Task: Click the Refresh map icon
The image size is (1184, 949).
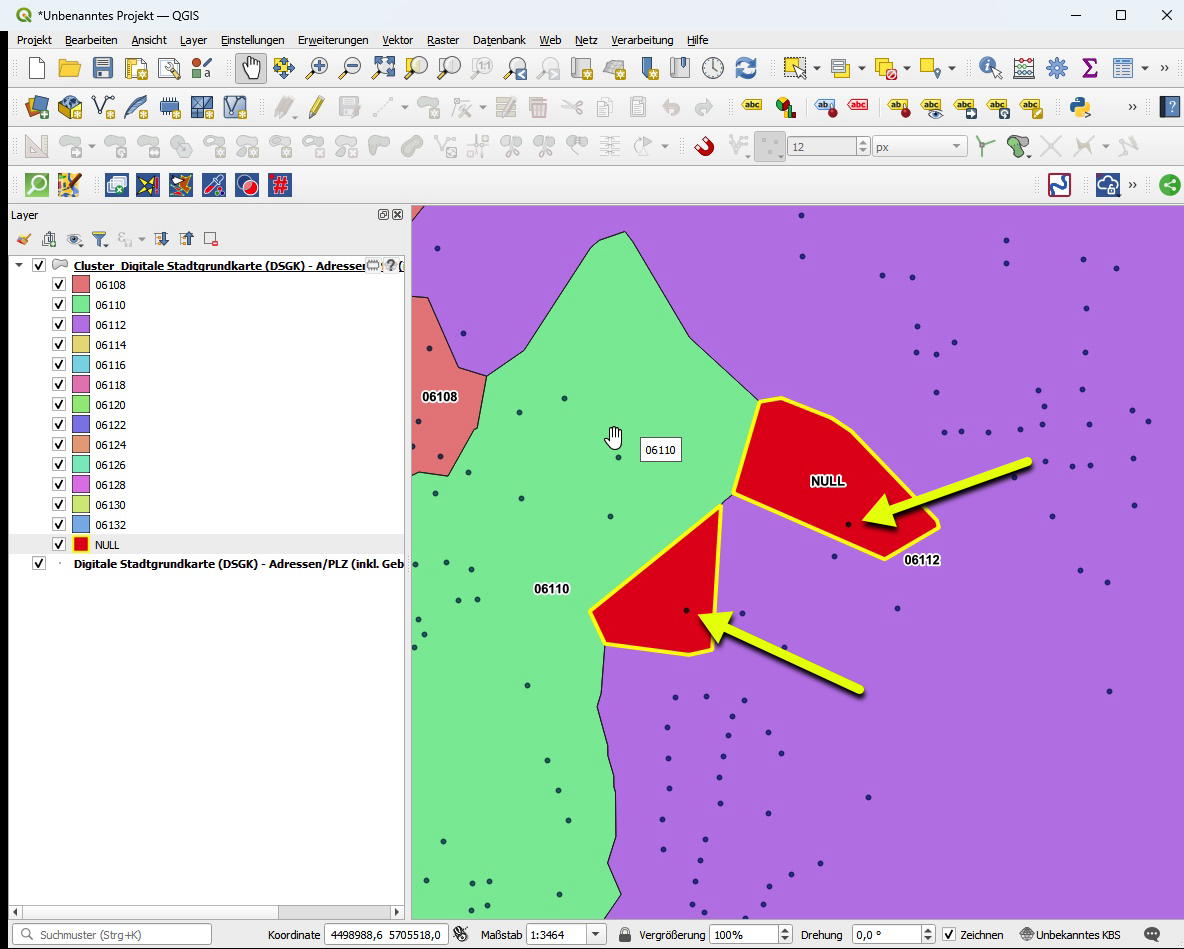Action: [745, 68]
